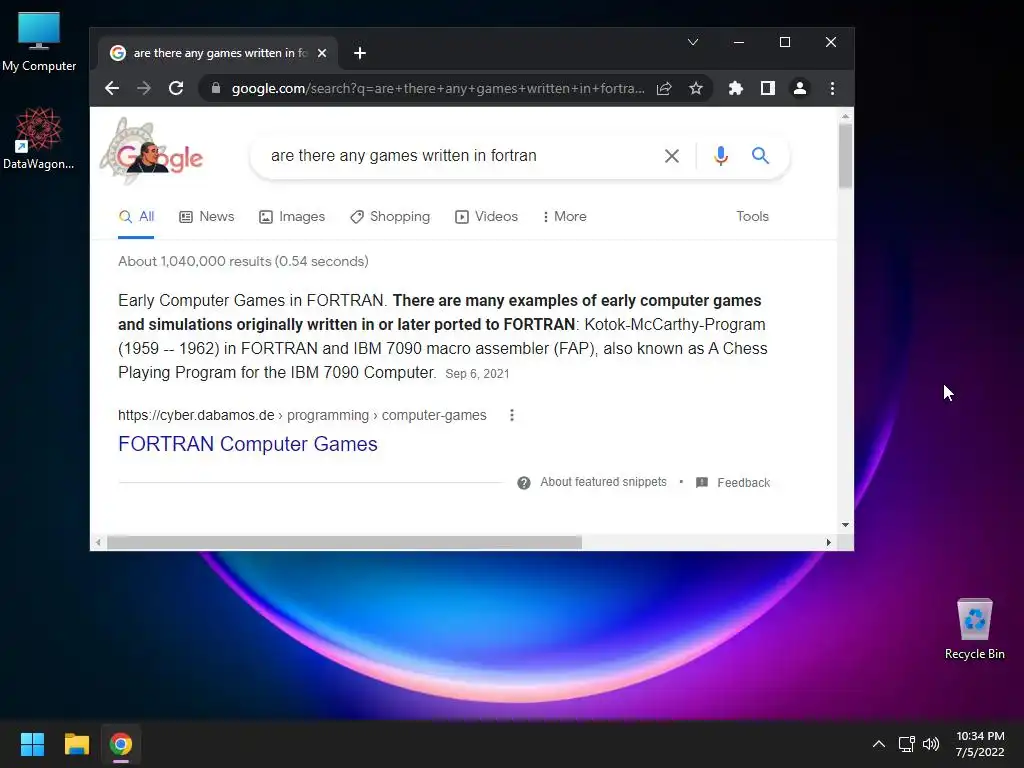Share this page from the address bar
1024x768 pixels.
[x=664, y=88]
